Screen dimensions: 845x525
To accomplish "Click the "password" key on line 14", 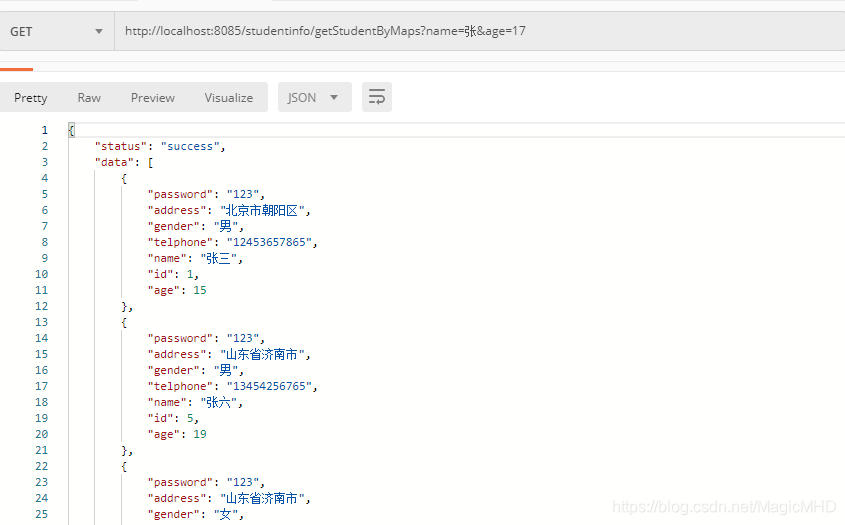I will [180, 338].
